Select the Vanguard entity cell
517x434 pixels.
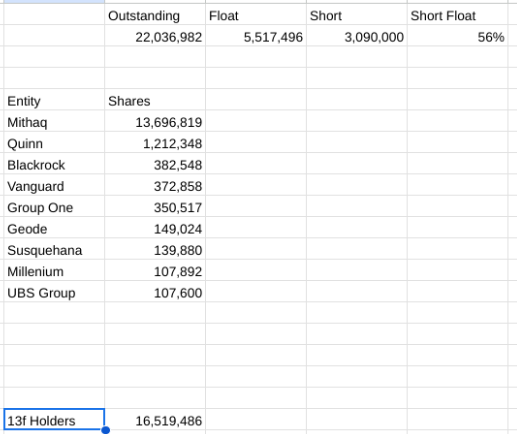[54, 185]
